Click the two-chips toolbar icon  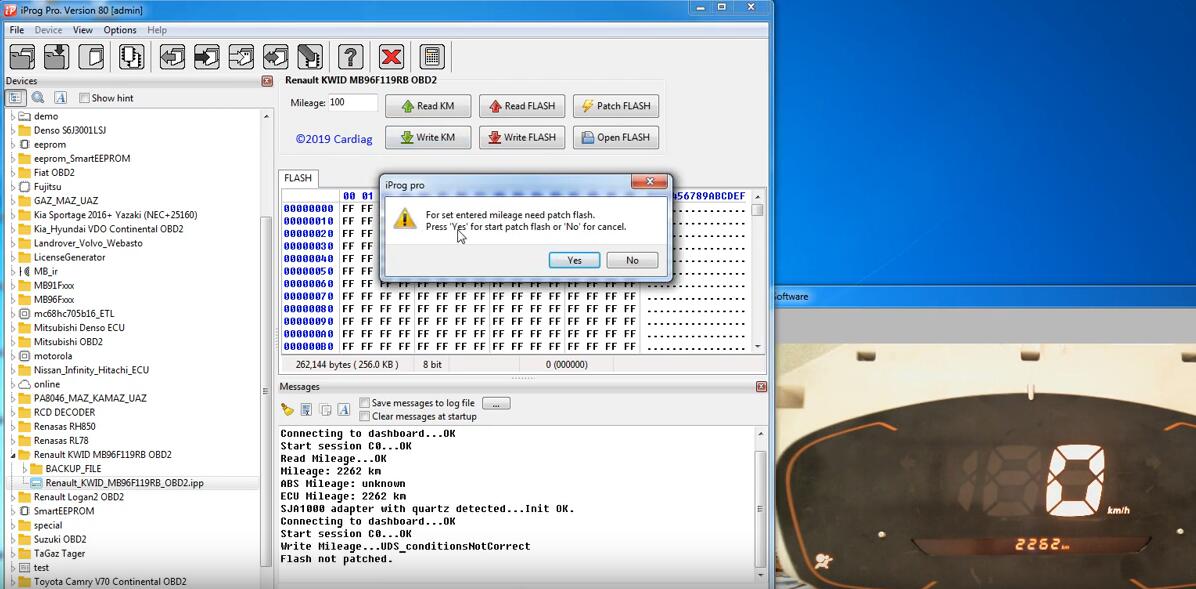(x=132, y=57)
